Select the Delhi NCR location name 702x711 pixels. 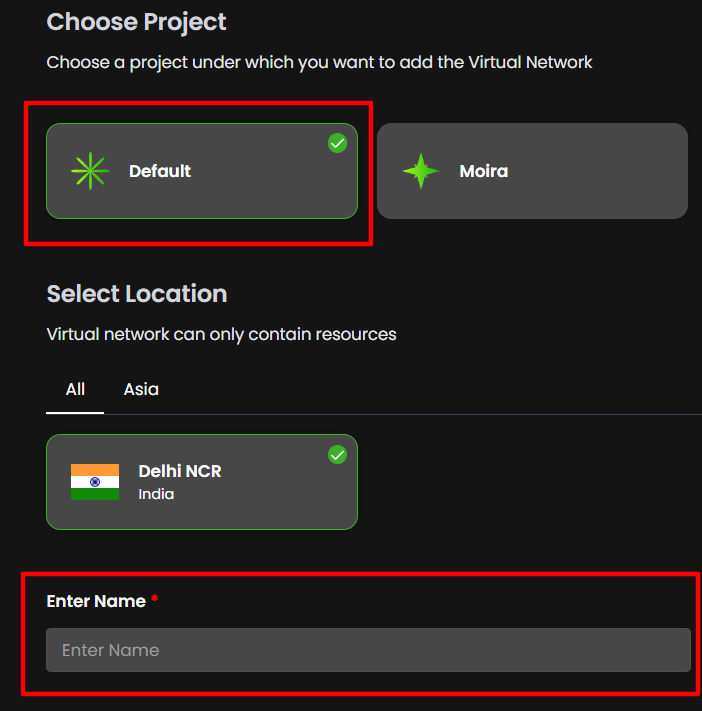[180, 471]
